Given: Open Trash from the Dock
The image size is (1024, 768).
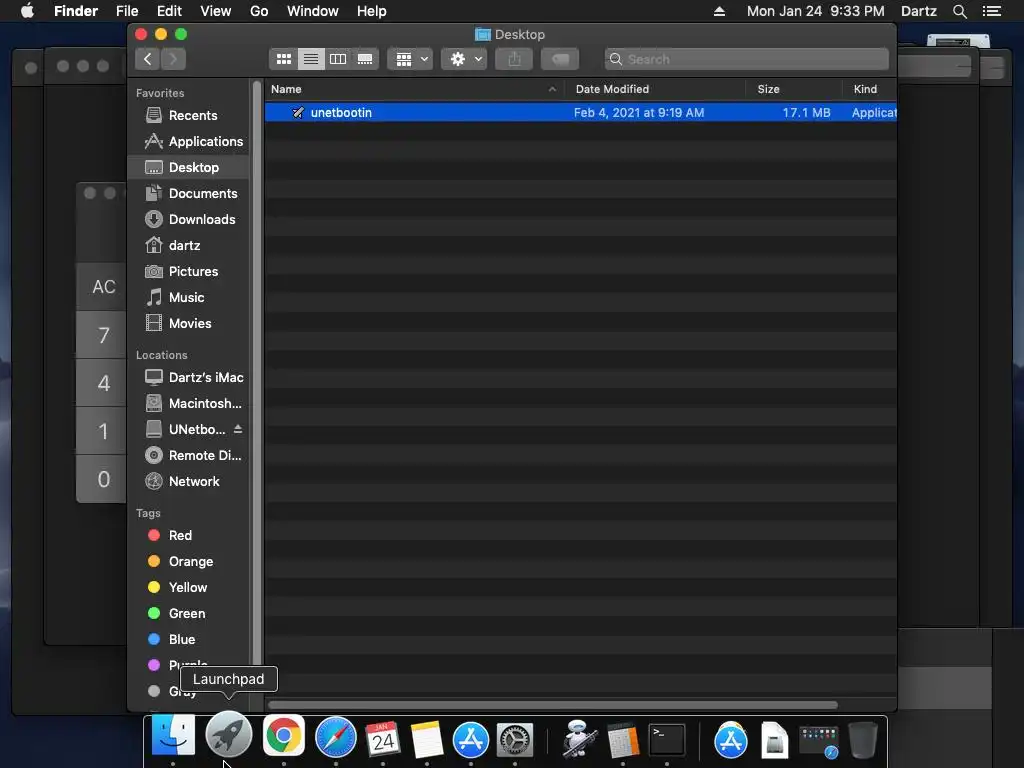Looking at the screenshot, I should [863, 740].
